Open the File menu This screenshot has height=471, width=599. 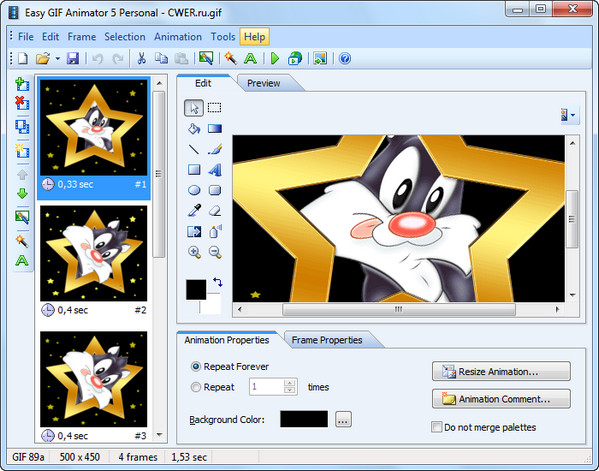pos(26,37)
